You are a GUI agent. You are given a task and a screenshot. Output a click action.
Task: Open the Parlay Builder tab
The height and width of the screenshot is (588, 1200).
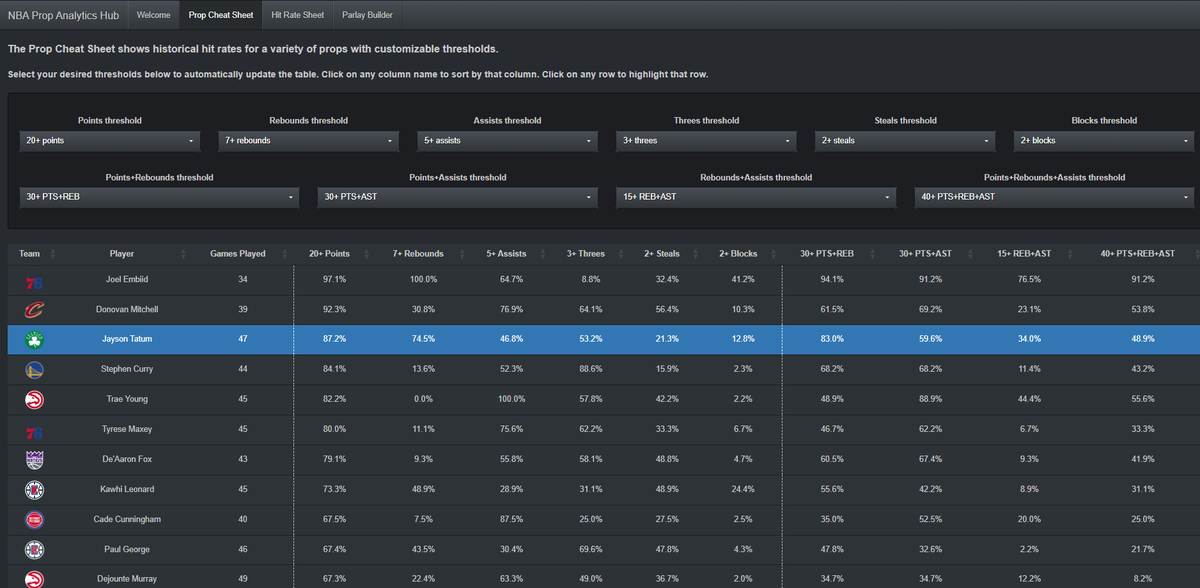tap(368, 15)
